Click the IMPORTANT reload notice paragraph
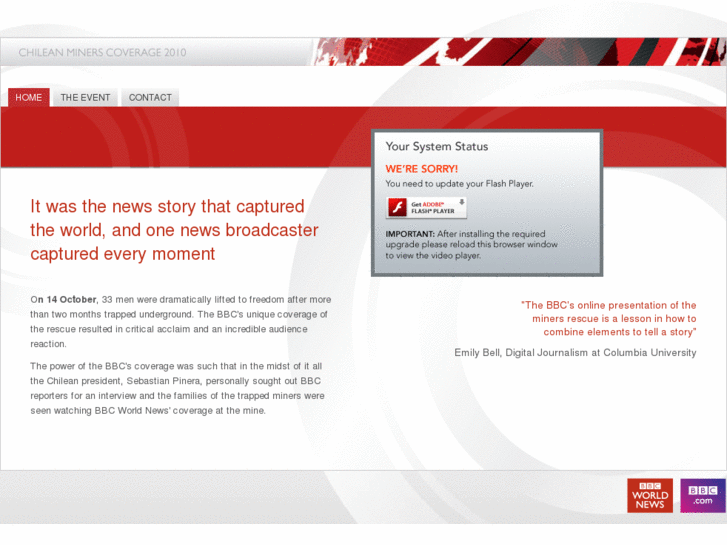The height and width of the screenshot is (545, 727). click(x=472, y=244)
